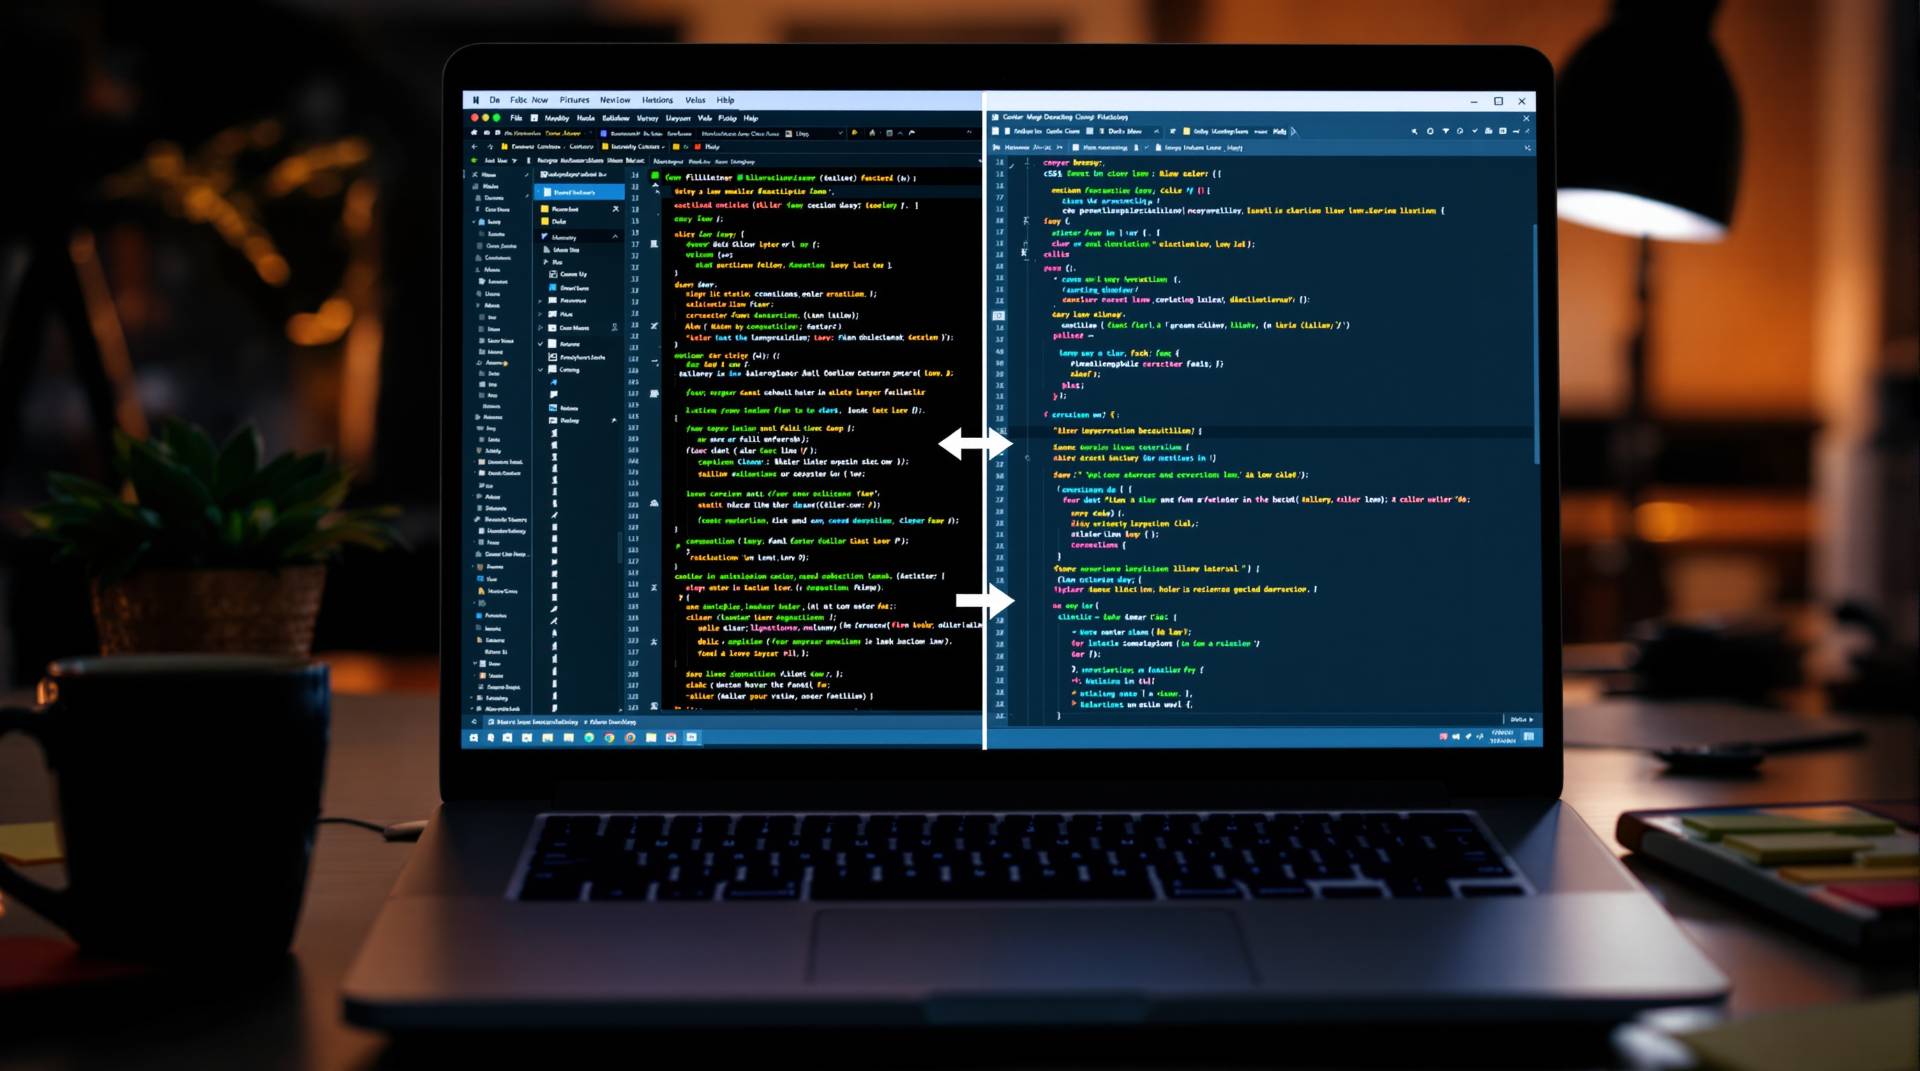Click the clock in the system tray
Viewport: 1920px width, 1071px height.
(x=1502, y=736)
